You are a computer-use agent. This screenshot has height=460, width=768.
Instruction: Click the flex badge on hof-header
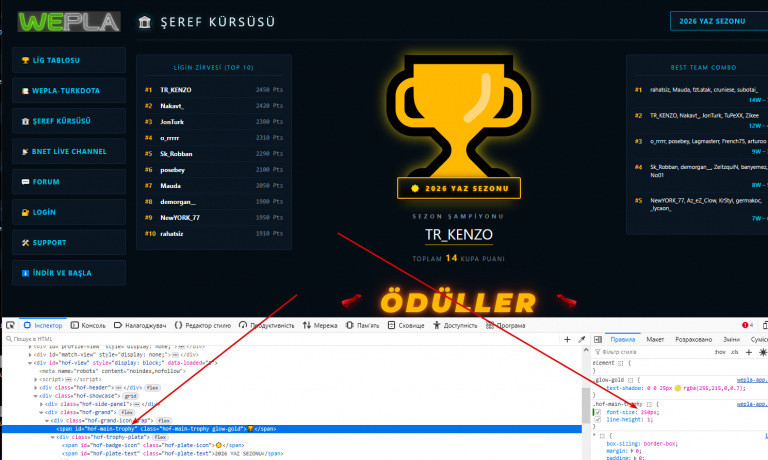[x=152, y=387]
